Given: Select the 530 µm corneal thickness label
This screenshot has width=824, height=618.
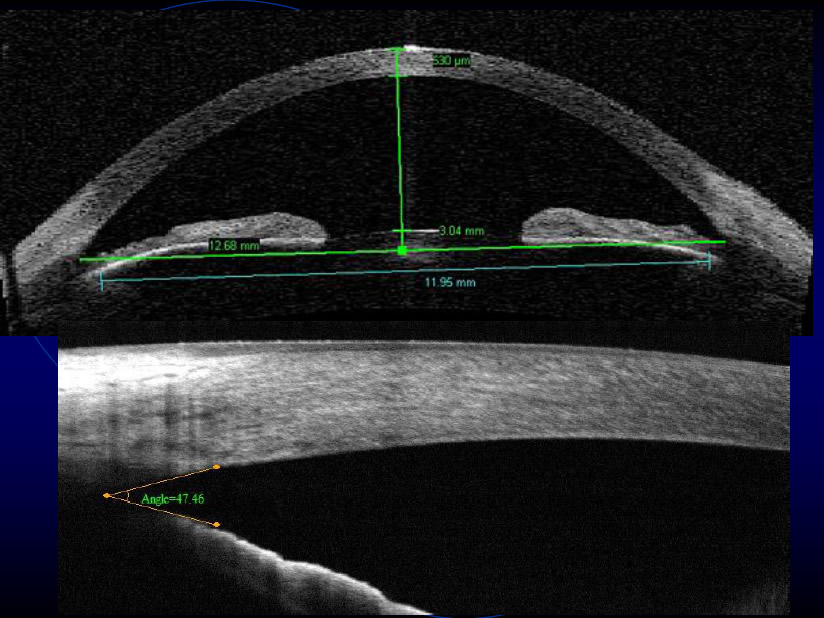Looking at the screenshot, I should 451,60.
